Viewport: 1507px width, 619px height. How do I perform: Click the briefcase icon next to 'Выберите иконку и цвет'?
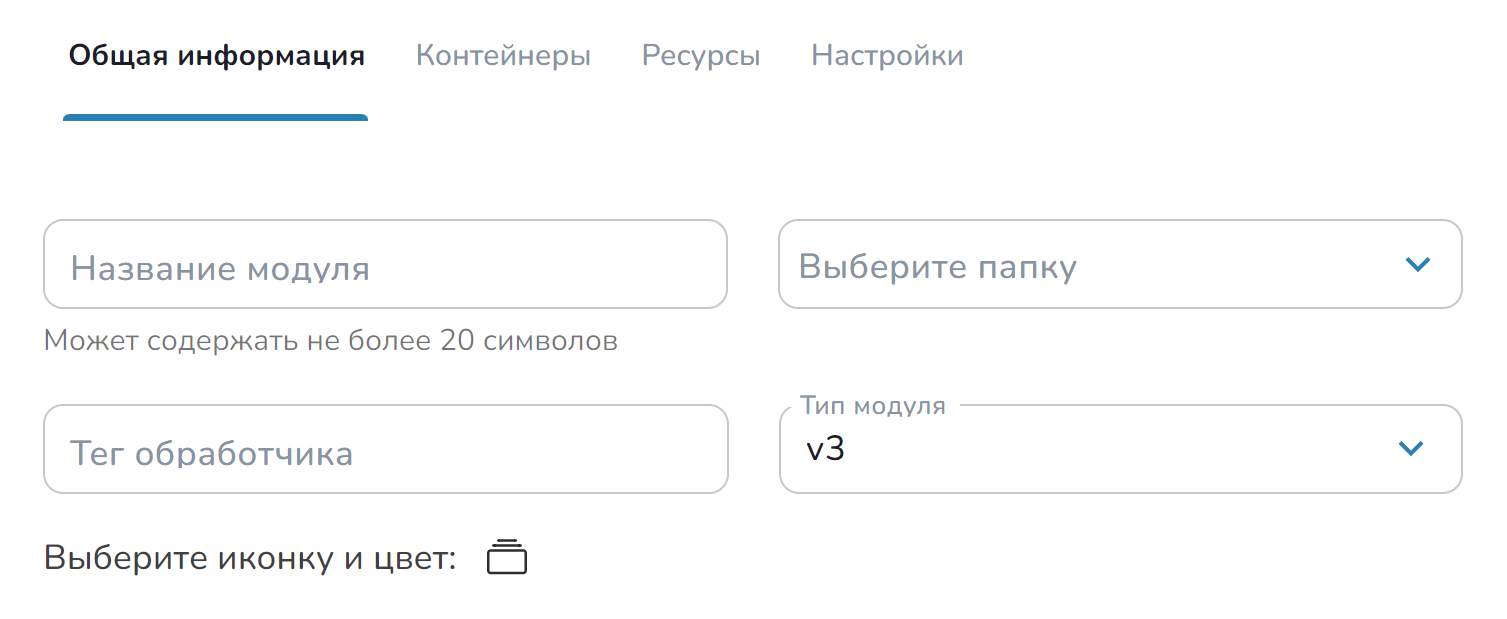pyautogui.click(x=507, y=557)
